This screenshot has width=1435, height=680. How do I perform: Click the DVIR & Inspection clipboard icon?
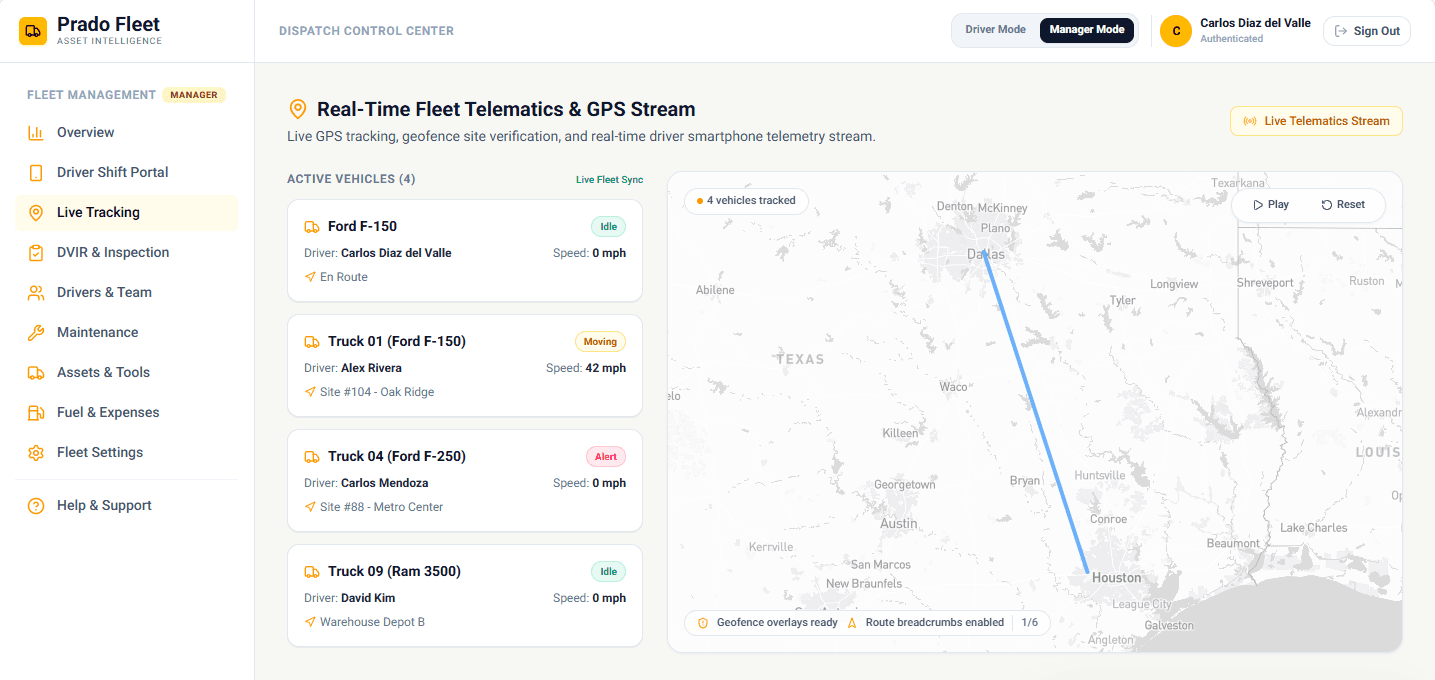[36, 252]
